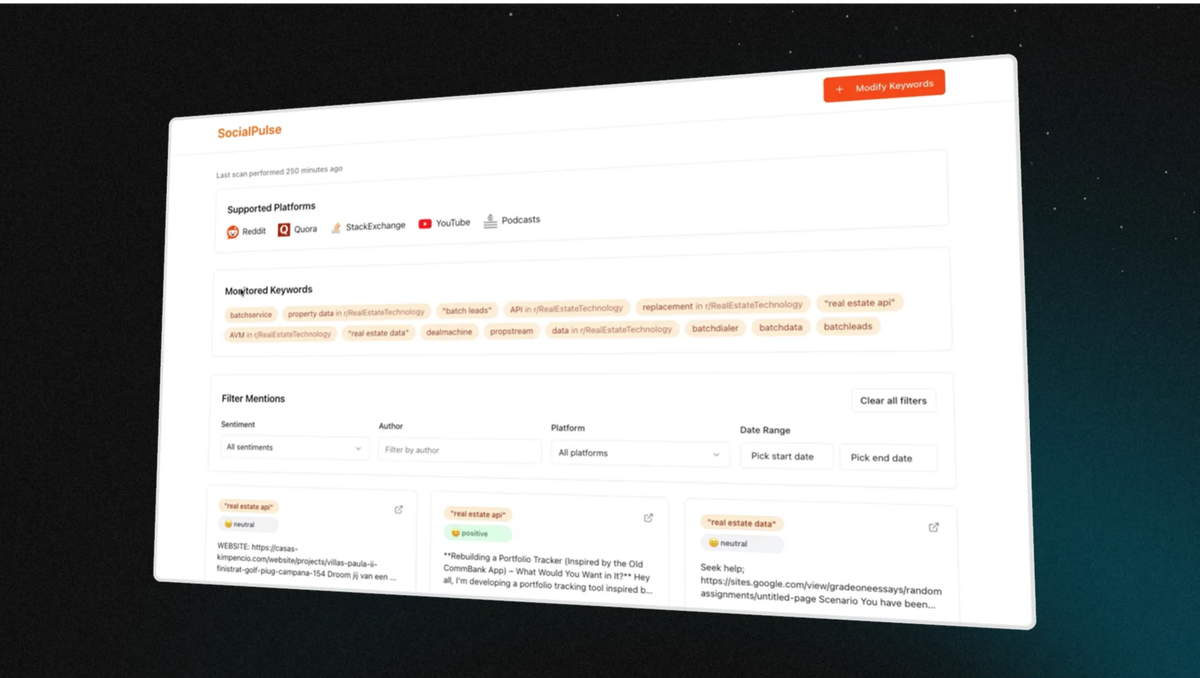1200x678 pixels.
Task: Open external link on the Seek help mention
Action: pyautogui.click(x=933, y=527)
